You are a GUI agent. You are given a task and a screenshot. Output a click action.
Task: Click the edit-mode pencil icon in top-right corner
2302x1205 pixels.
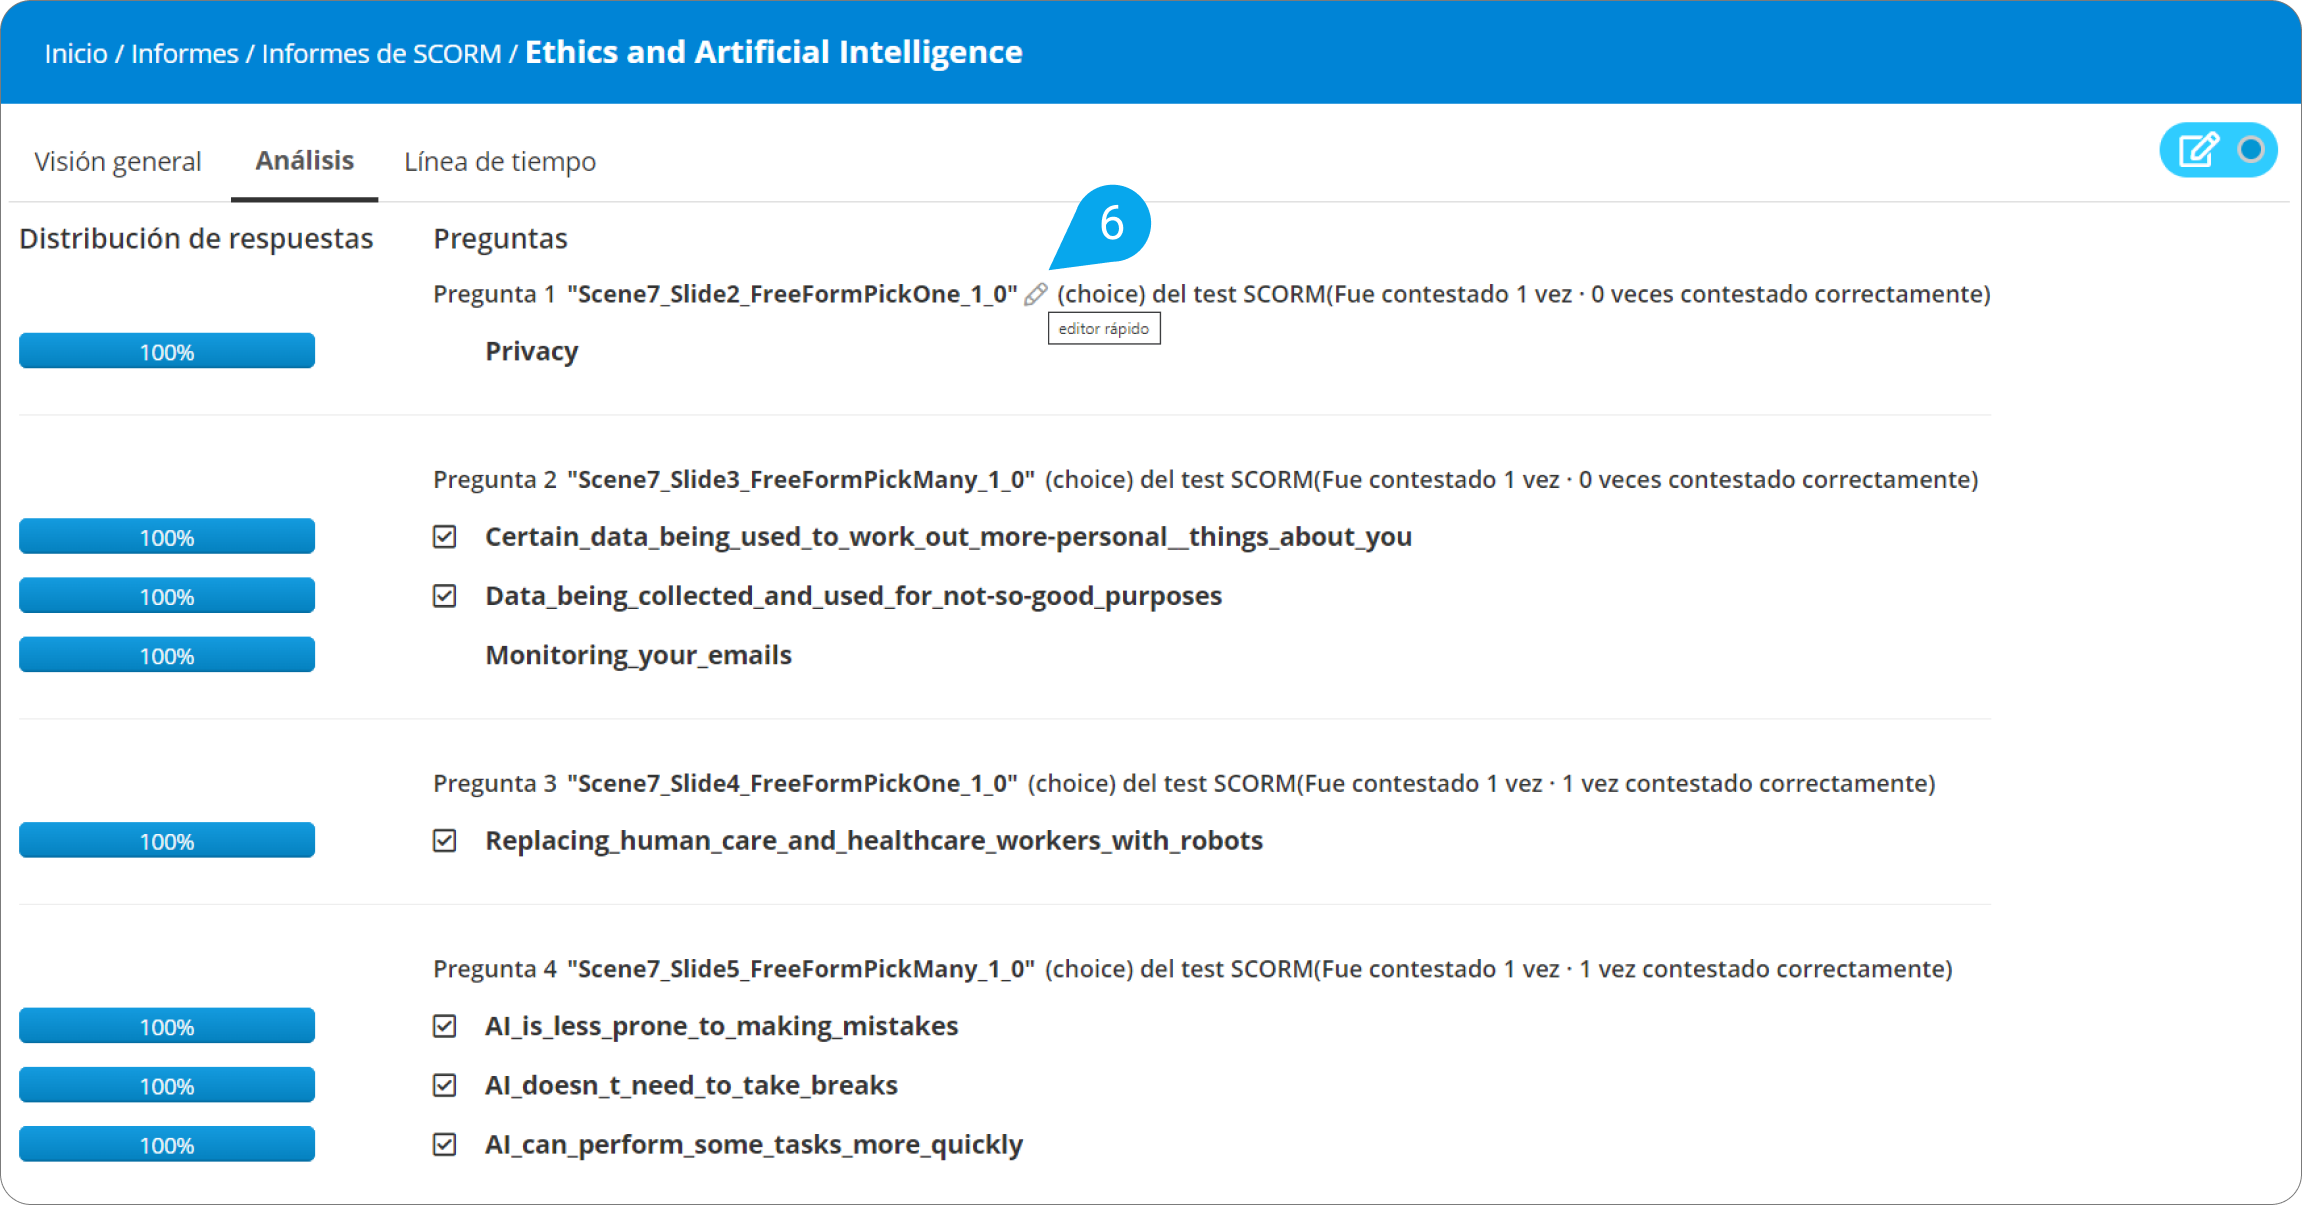tap(2198, 150)
